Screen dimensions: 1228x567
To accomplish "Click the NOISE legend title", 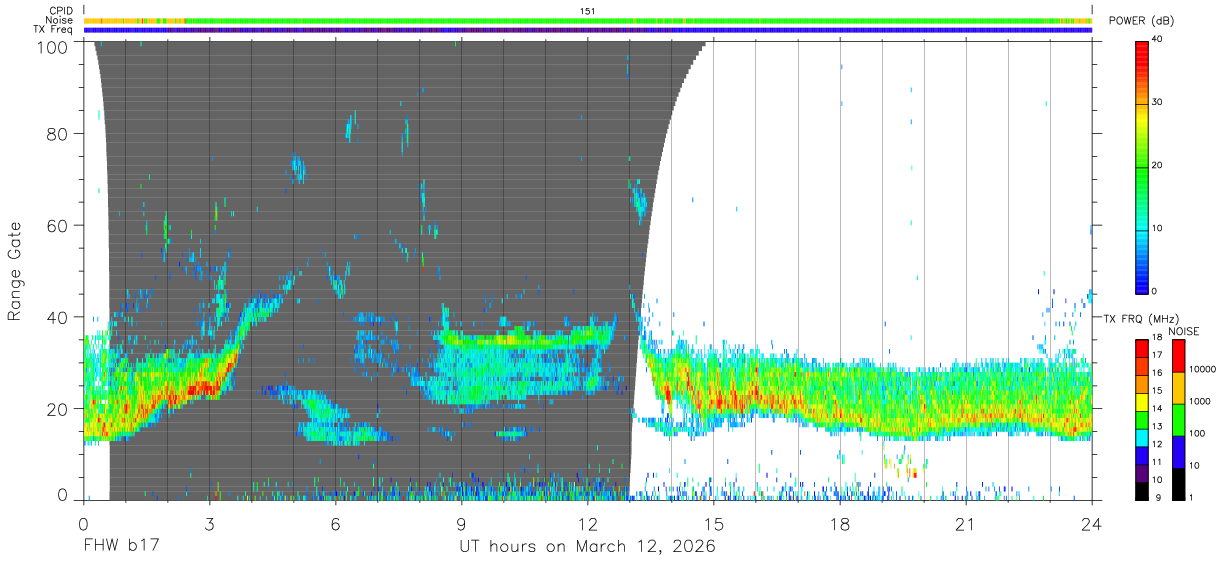I will [1184, 331].
